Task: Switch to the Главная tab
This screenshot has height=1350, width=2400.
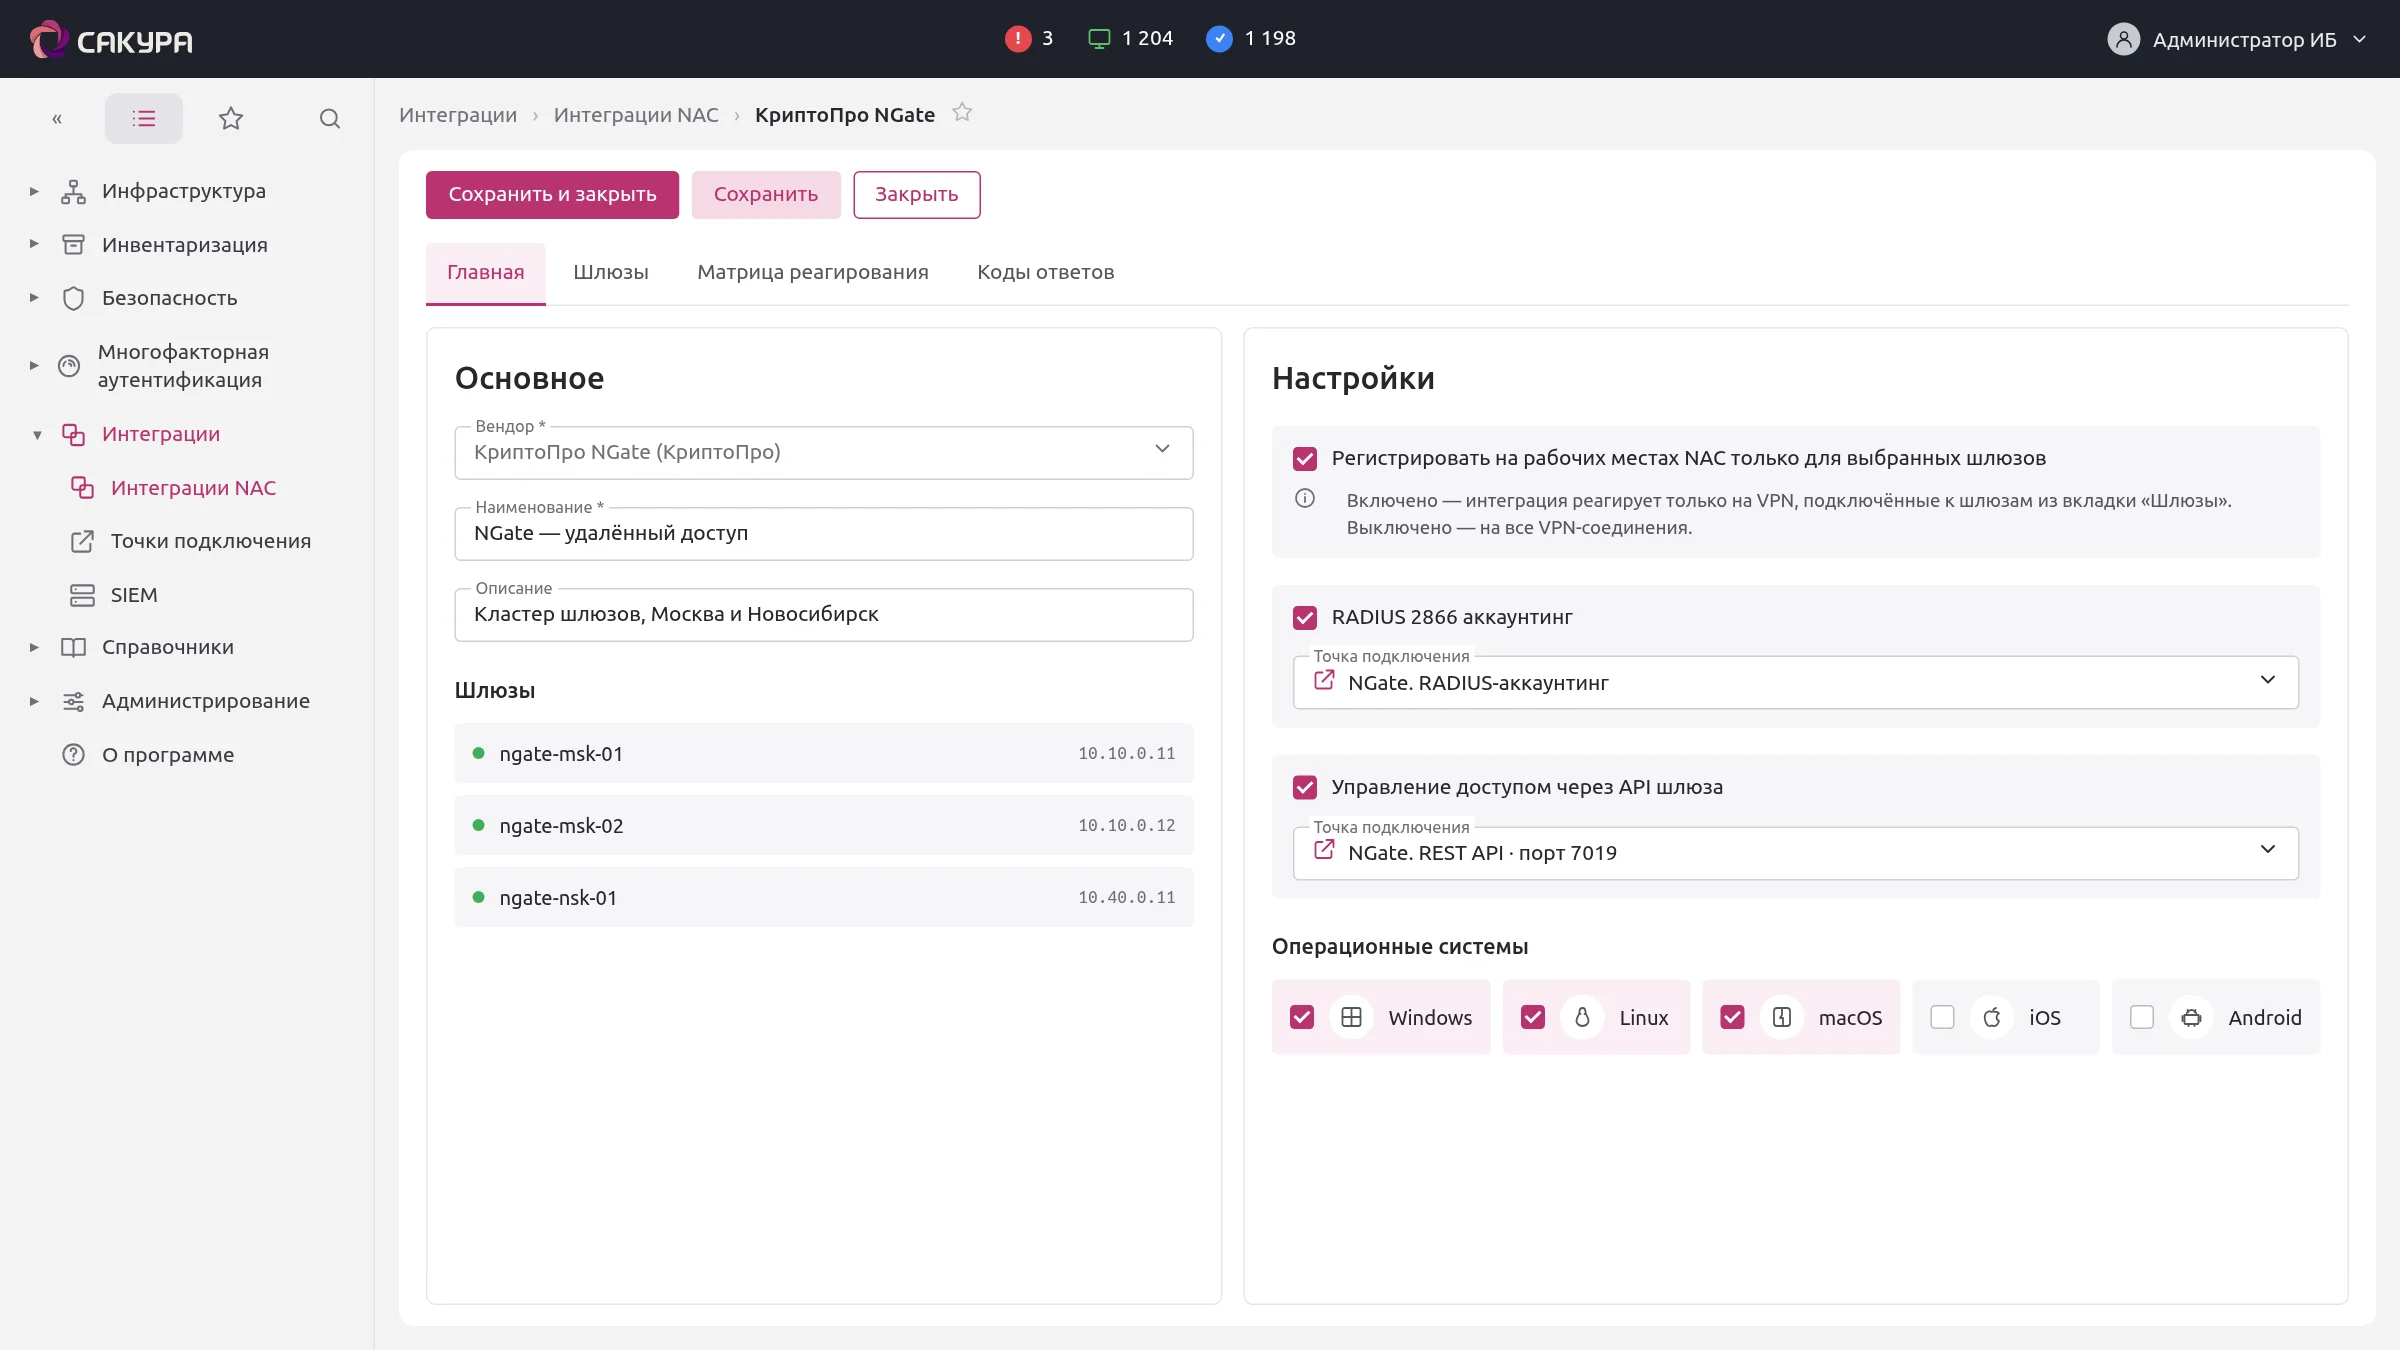Action: tap(486, 272)
